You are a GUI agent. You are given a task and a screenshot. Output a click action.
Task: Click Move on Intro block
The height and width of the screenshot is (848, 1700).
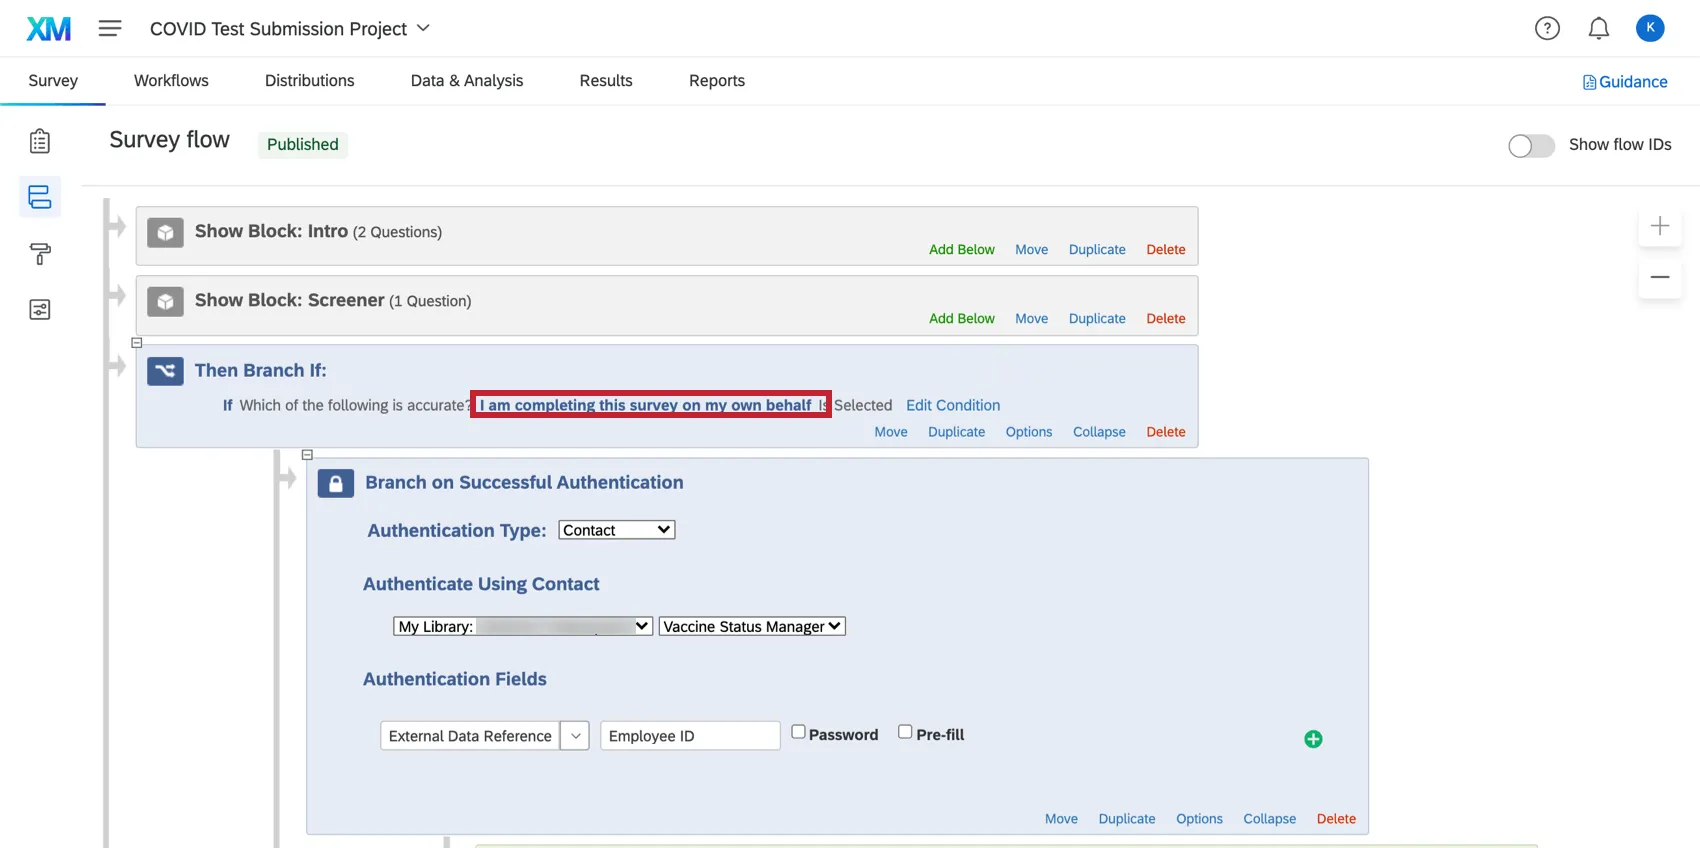(x=1032, y=250)
